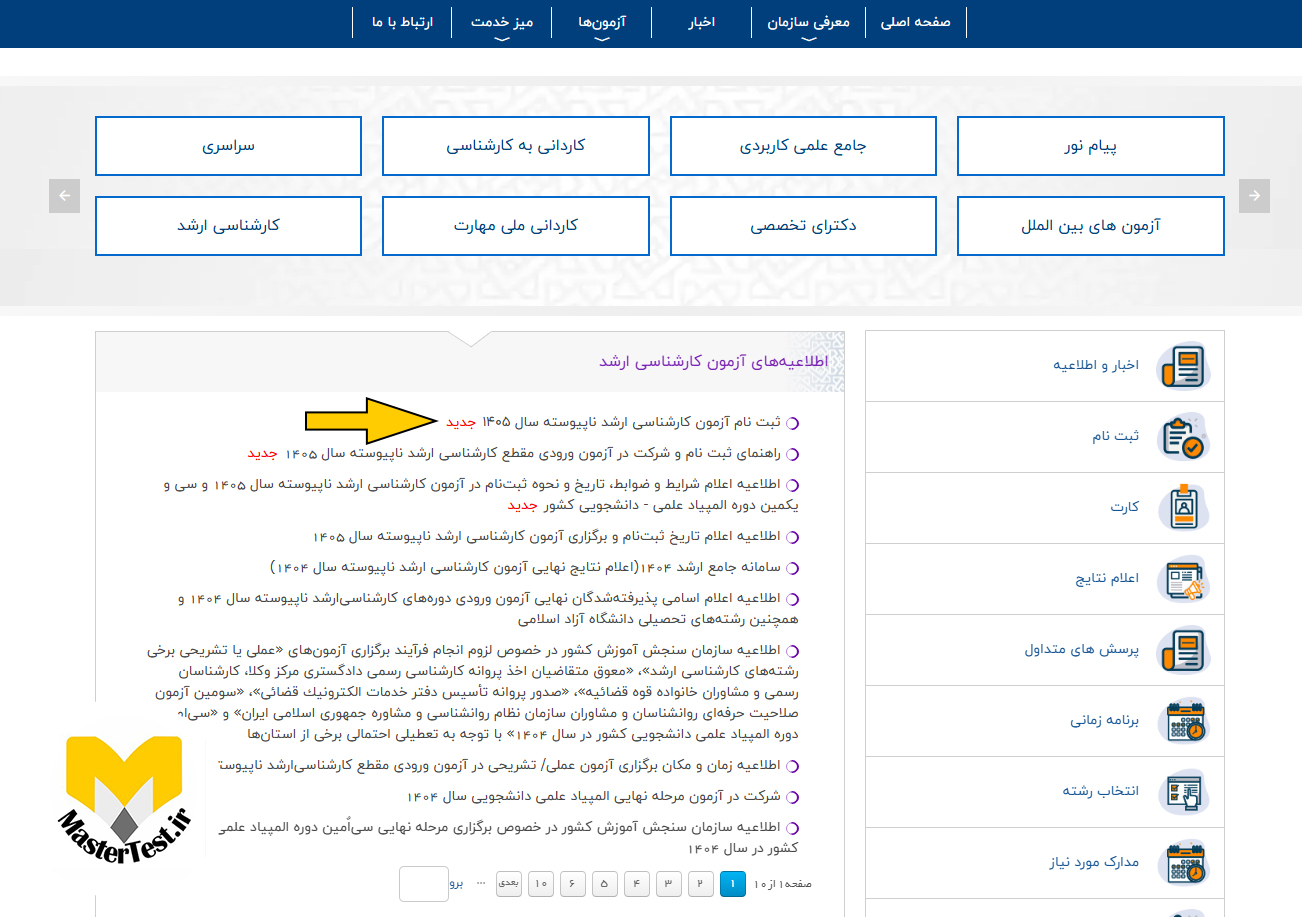Open the انتخاب رشته field-selection icon
Viewport: 1302px width, 917px height.
tap(1186, 793)
